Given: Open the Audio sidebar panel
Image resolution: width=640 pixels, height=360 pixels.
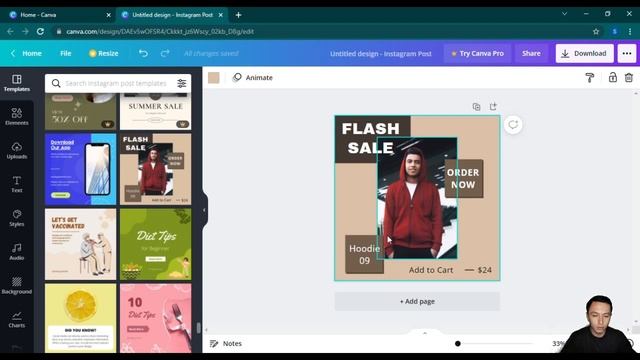Looking at the screenshot, I should pos(17,252).
